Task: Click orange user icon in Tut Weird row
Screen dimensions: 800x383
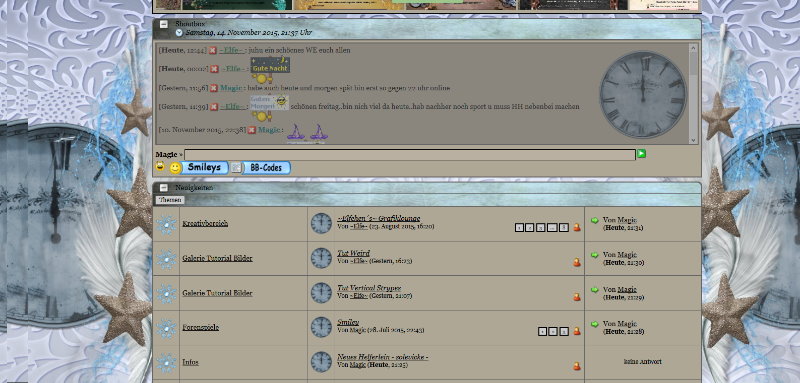Action: (x=577, y=262)
